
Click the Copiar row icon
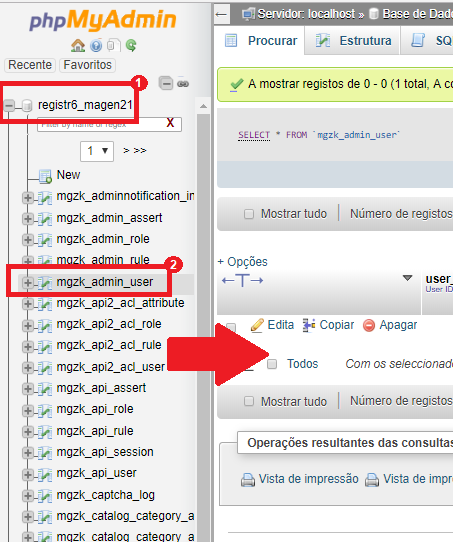[x=309, y=325]
